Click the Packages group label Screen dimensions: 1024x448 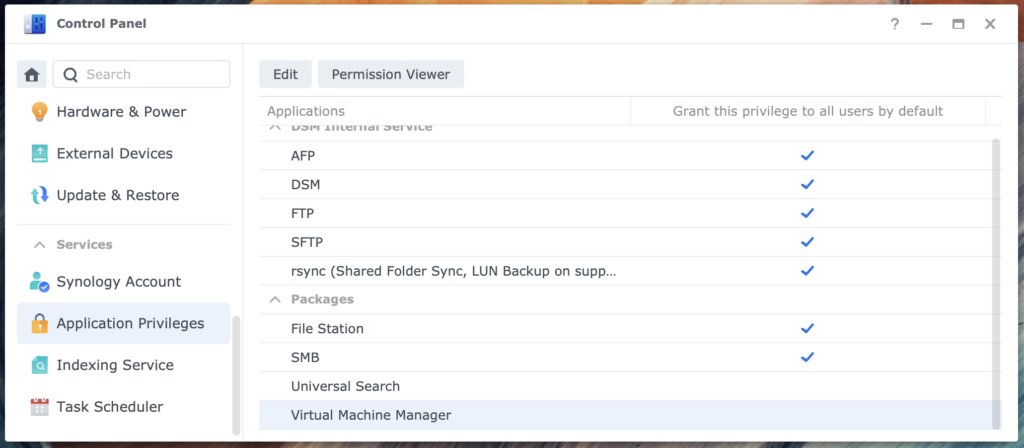click(x=323, y=299)
